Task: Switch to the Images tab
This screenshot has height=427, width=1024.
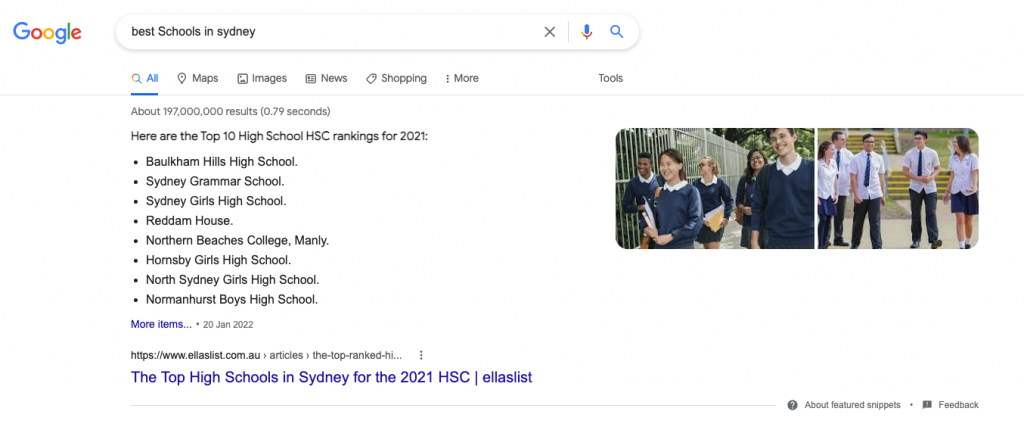Action: (262, 78)
